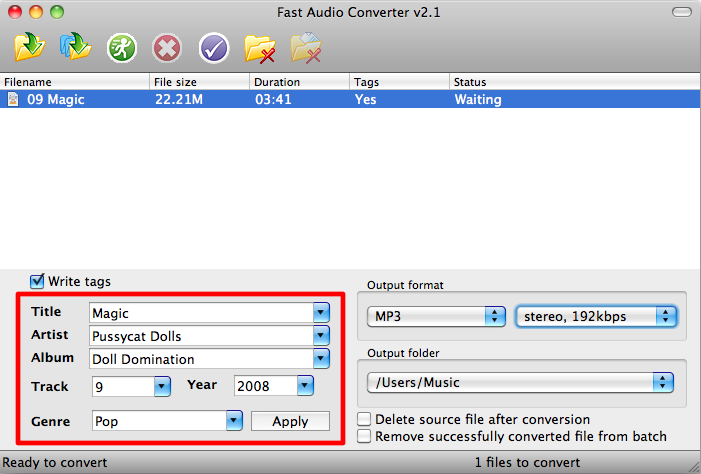Click the remove all files folder icon
The width and height of the screenshot is (701, 474).
[306, 47]
